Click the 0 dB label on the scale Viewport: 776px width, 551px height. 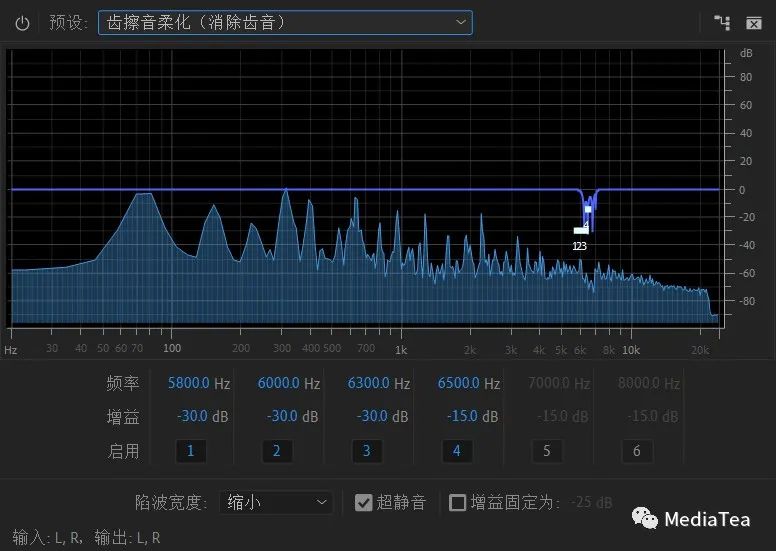coord(741,190)
